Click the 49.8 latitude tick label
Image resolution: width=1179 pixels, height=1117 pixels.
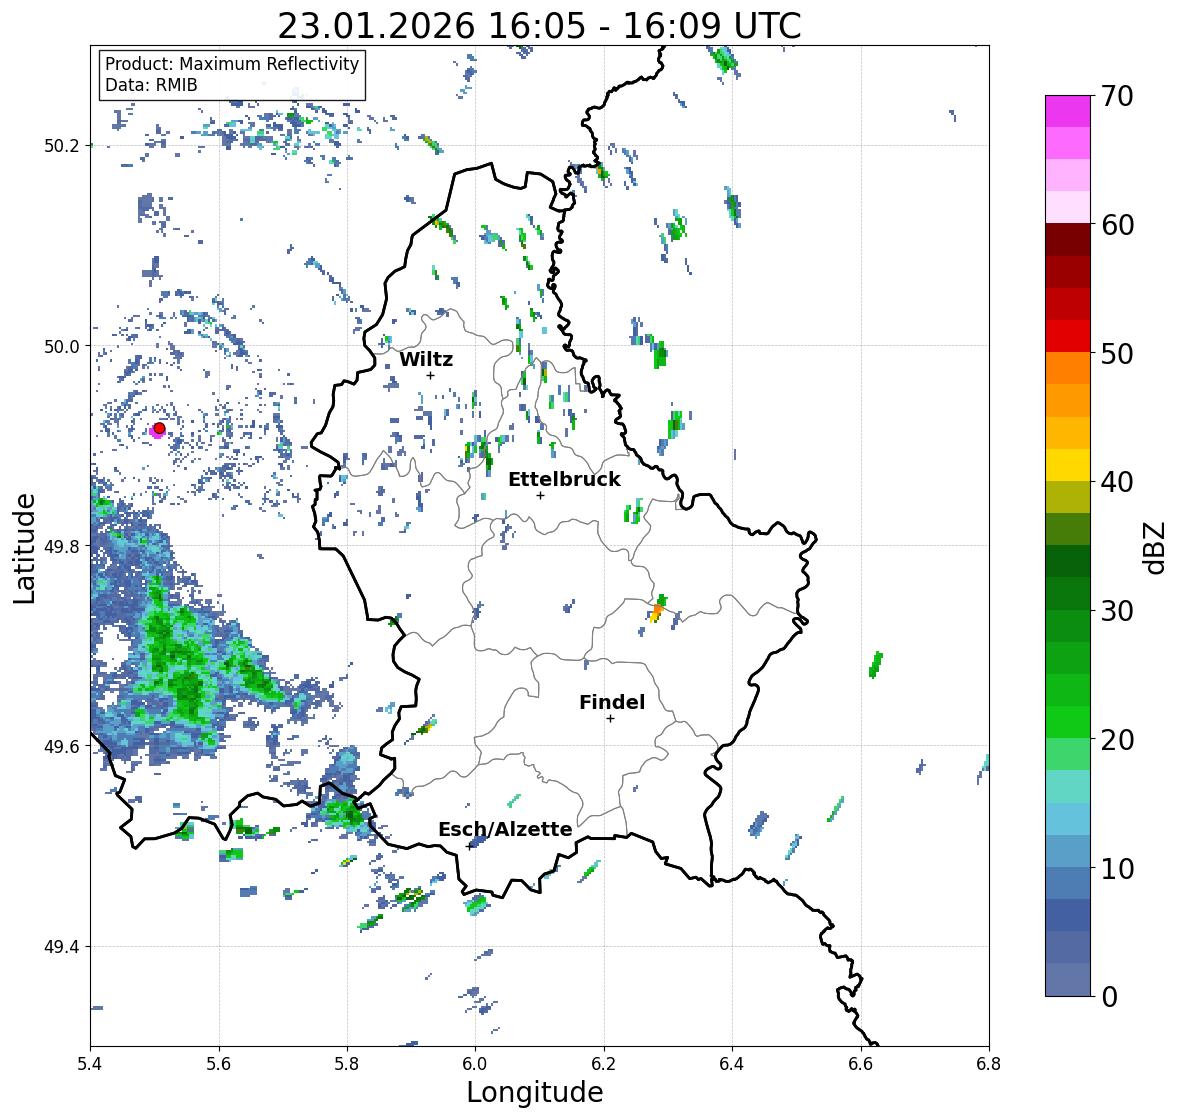pos(64,546)
